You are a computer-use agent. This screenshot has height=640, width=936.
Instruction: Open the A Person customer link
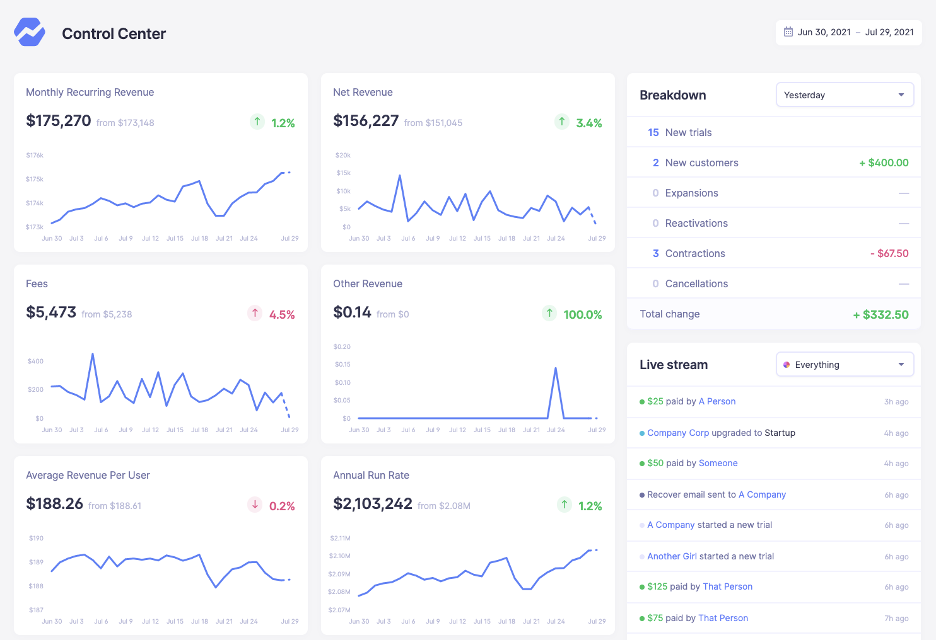[x=717, y=401]
